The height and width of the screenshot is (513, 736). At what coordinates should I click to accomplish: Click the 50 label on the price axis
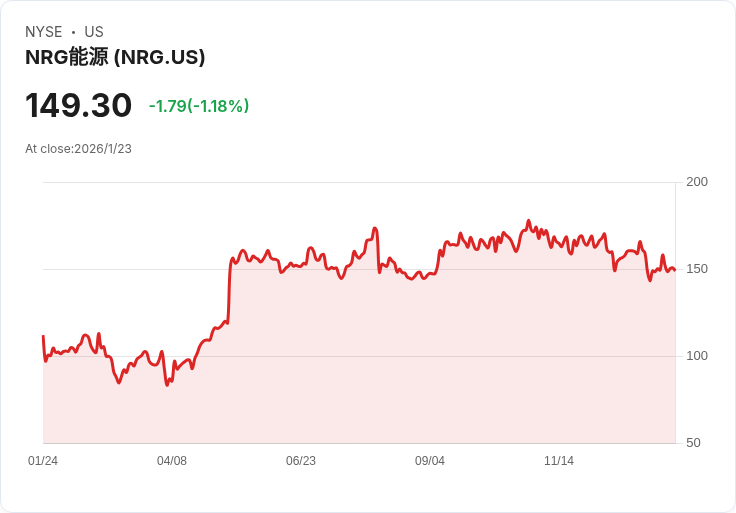693,443
